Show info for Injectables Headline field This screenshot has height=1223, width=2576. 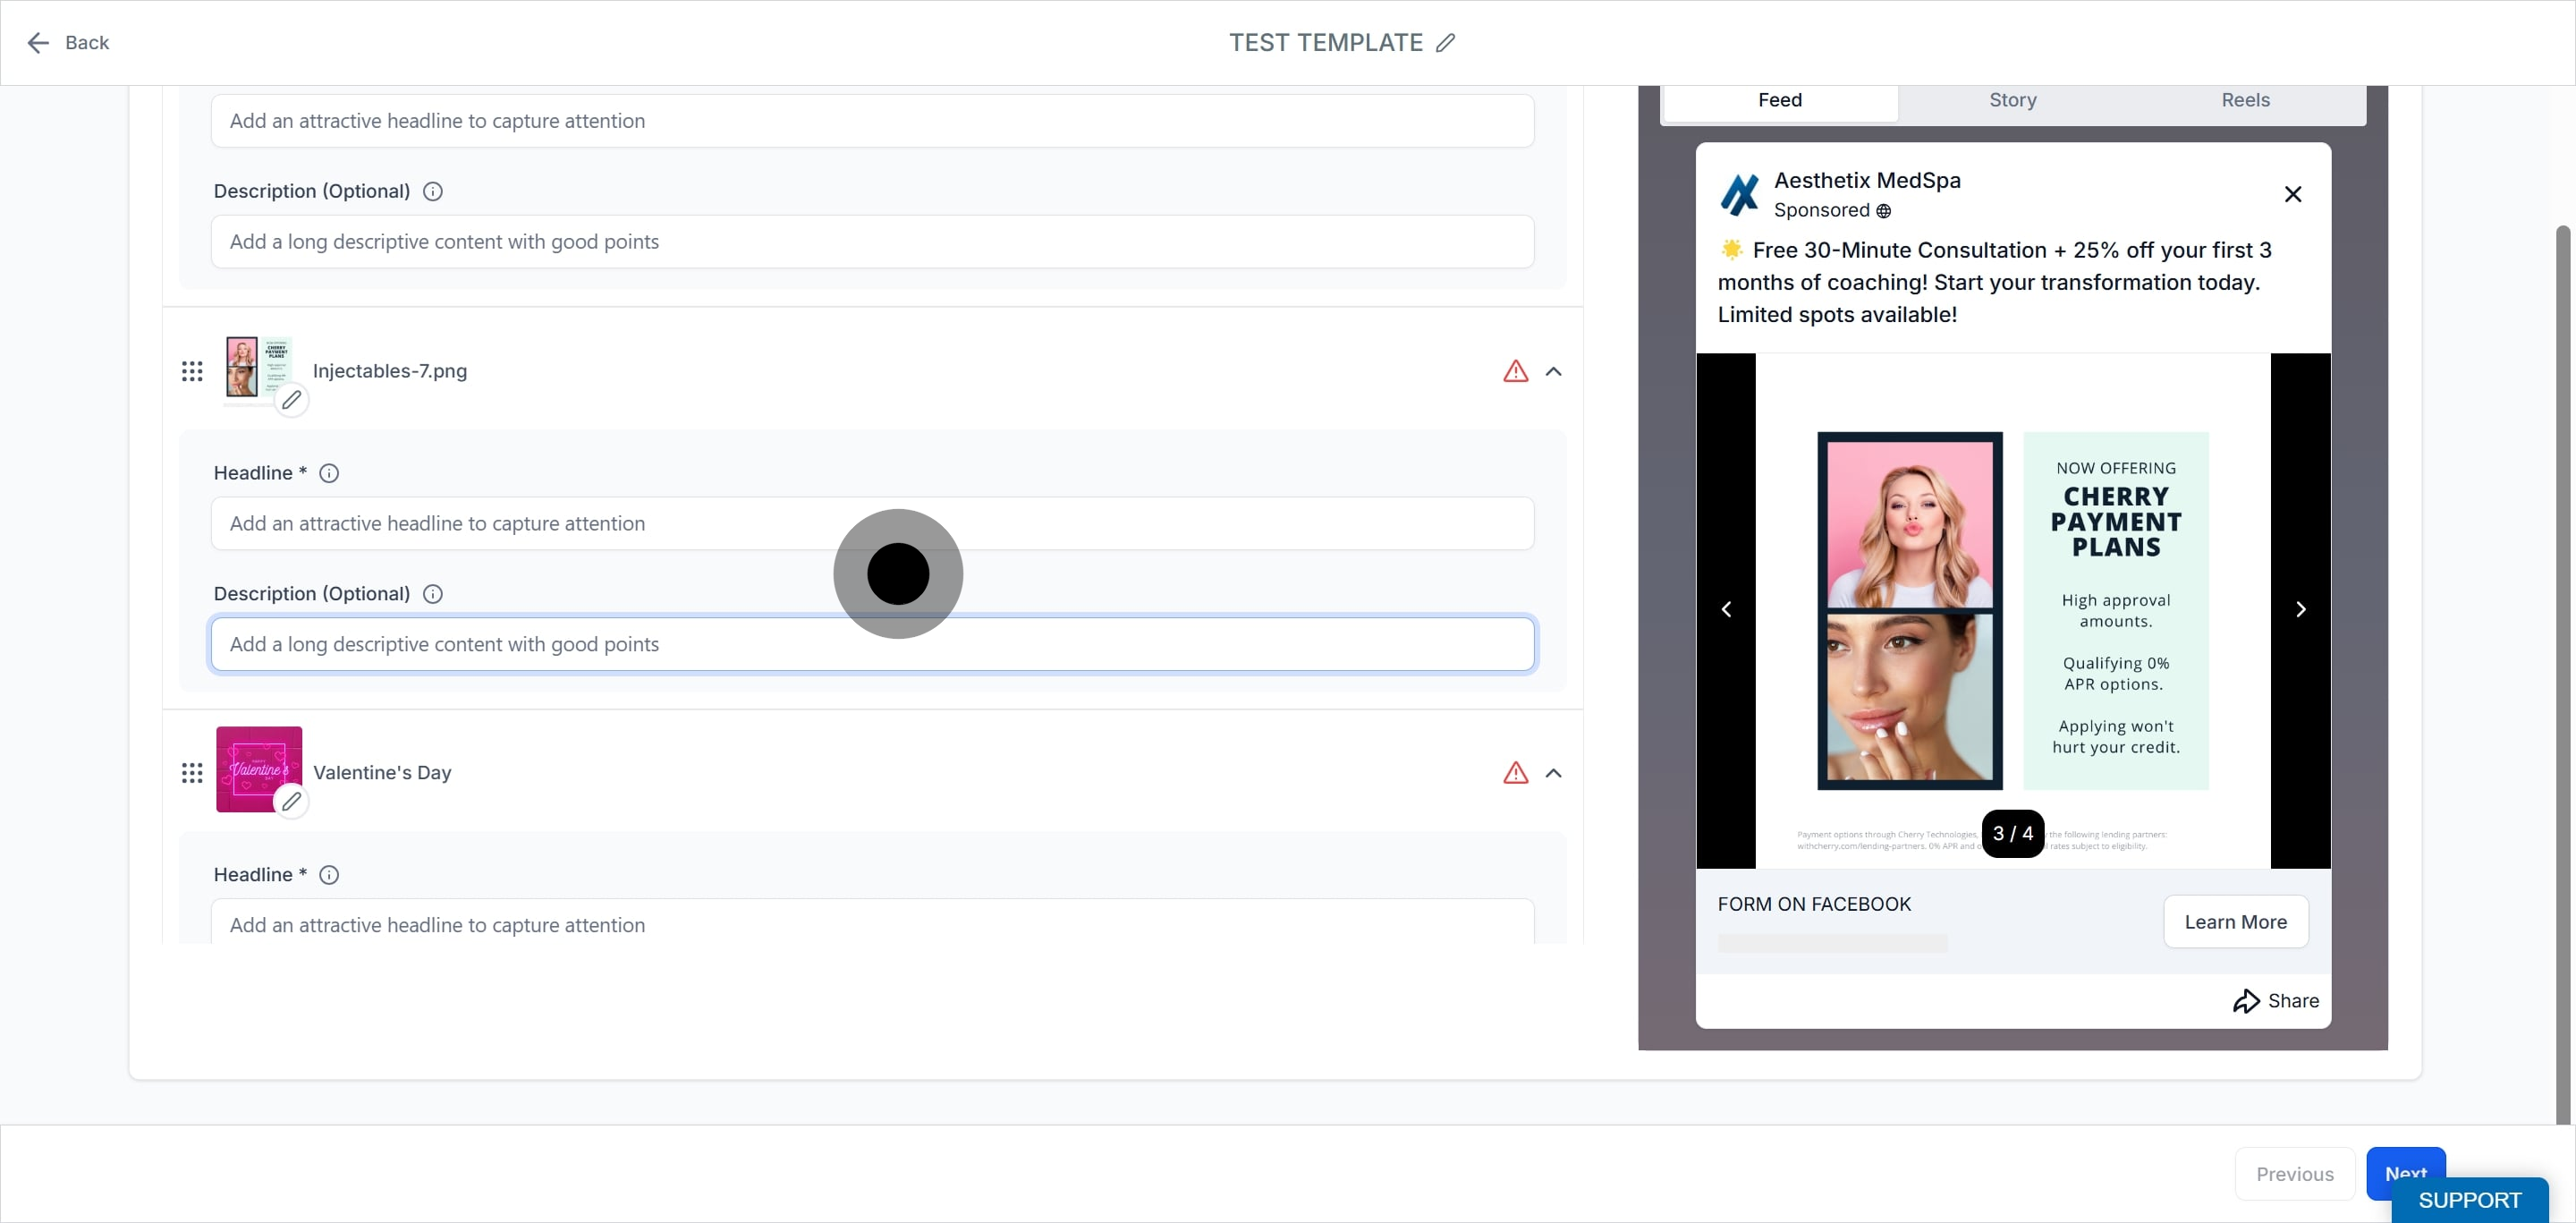329,473
